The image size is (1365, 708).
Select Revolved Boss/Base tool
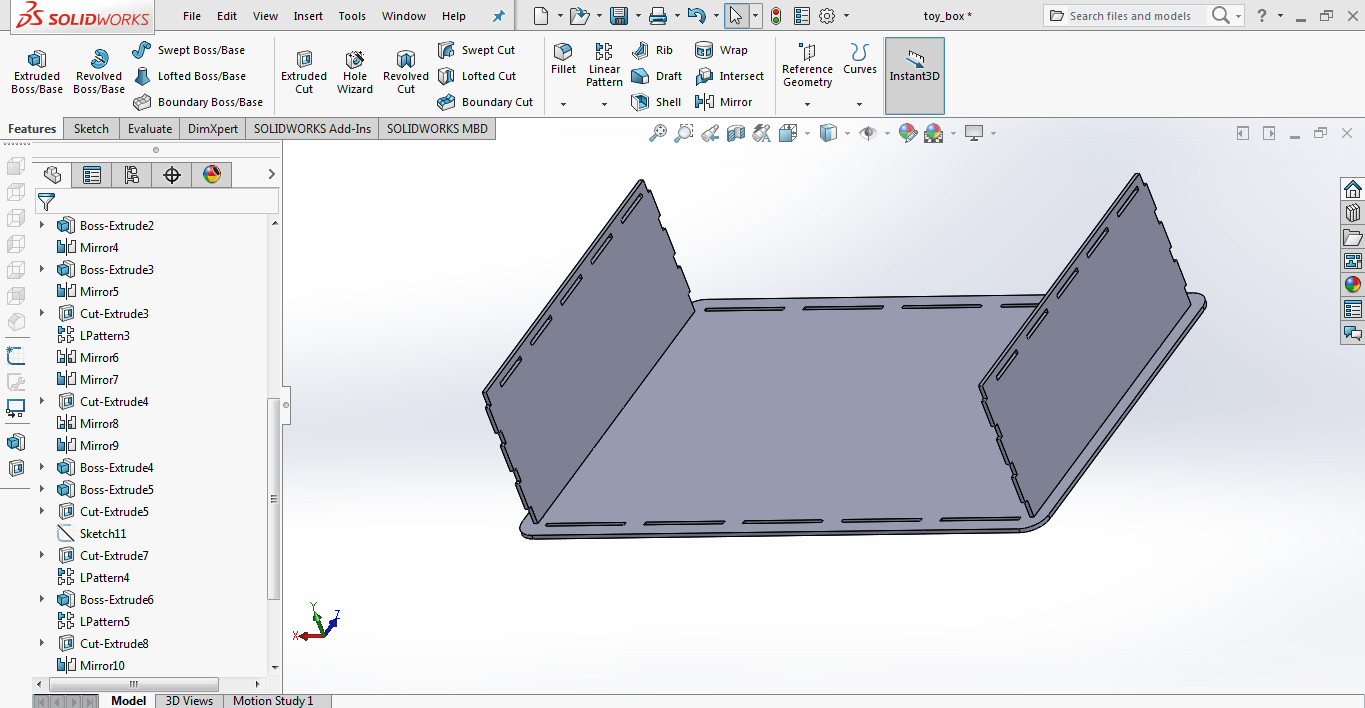(x=99, y=72)
